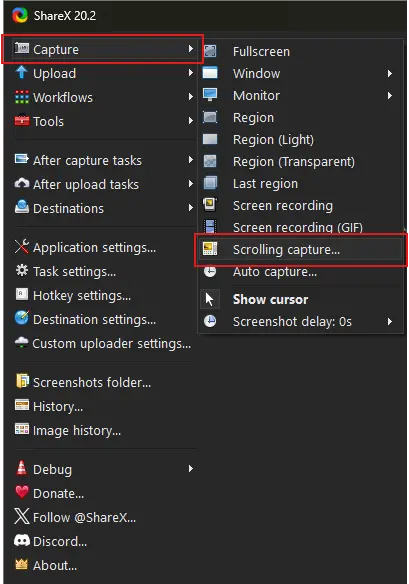Open Hotkey settings...
The image size is (409, 584).
(104, 295)
